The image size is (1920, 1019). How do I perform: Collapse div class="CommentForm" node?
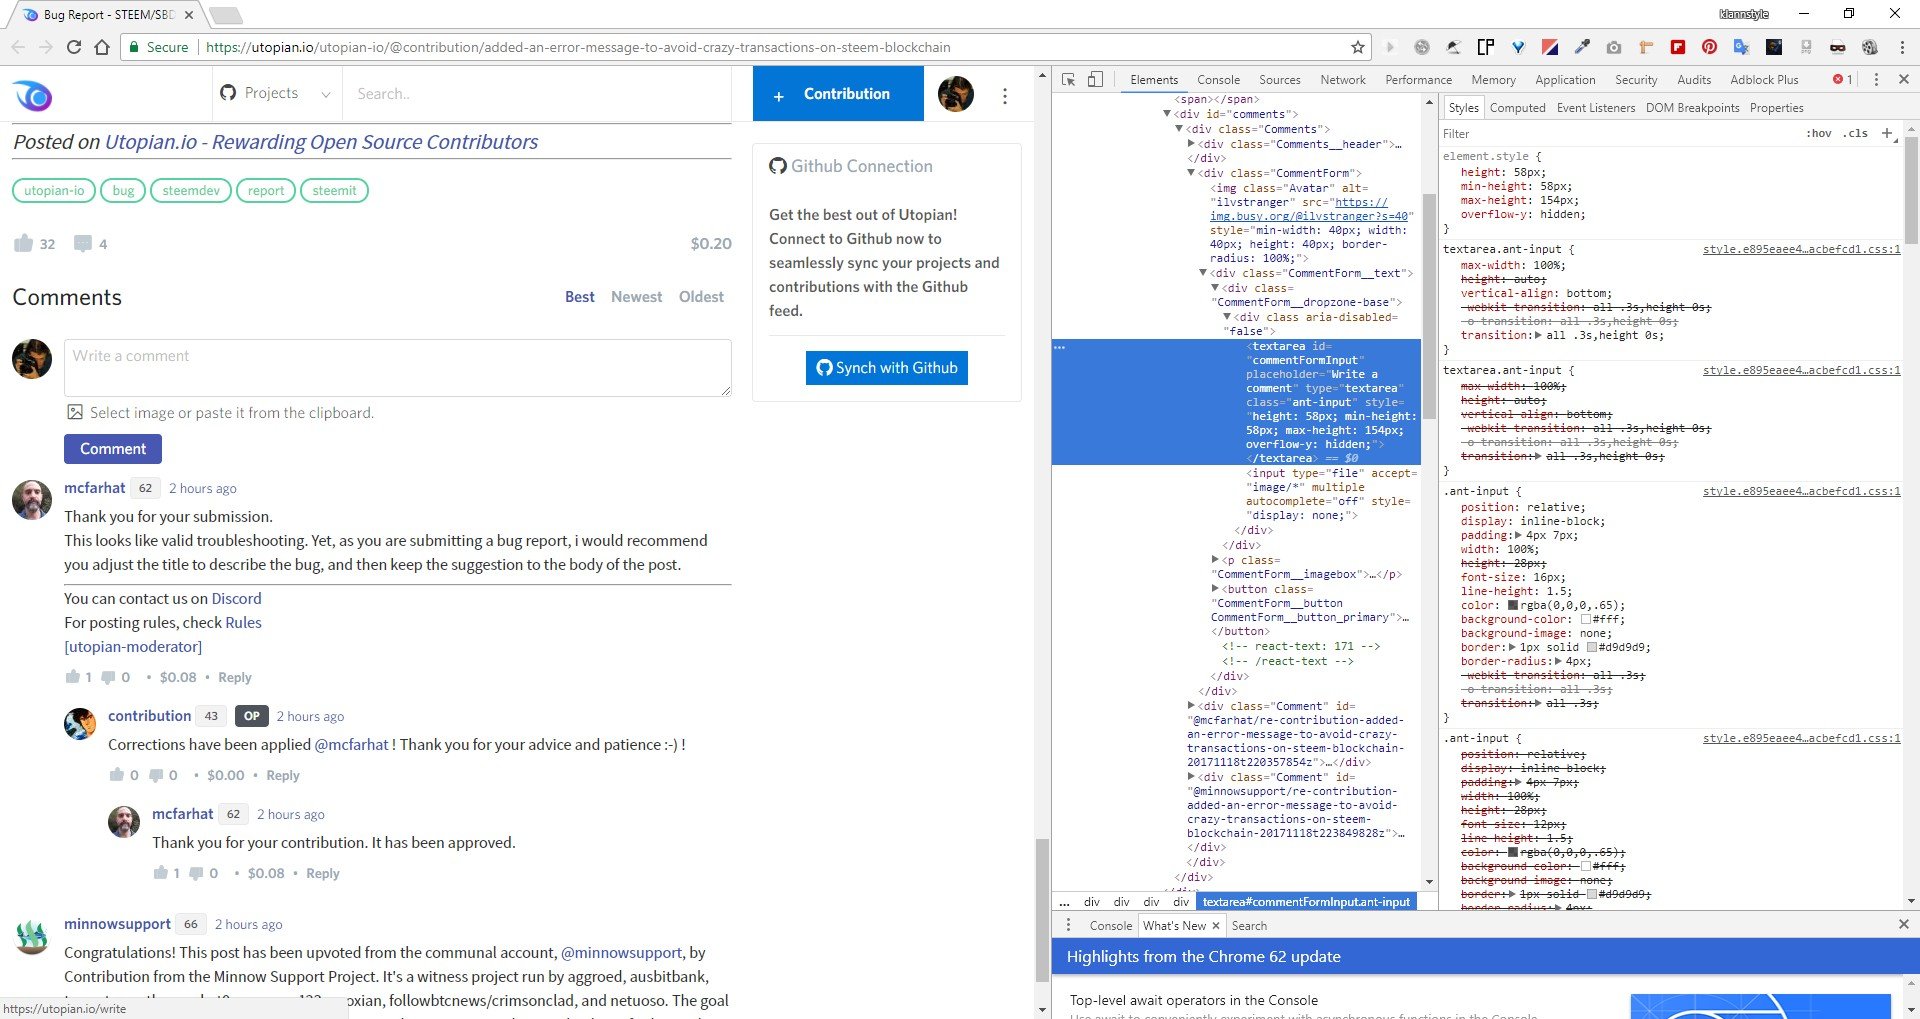1190,173
